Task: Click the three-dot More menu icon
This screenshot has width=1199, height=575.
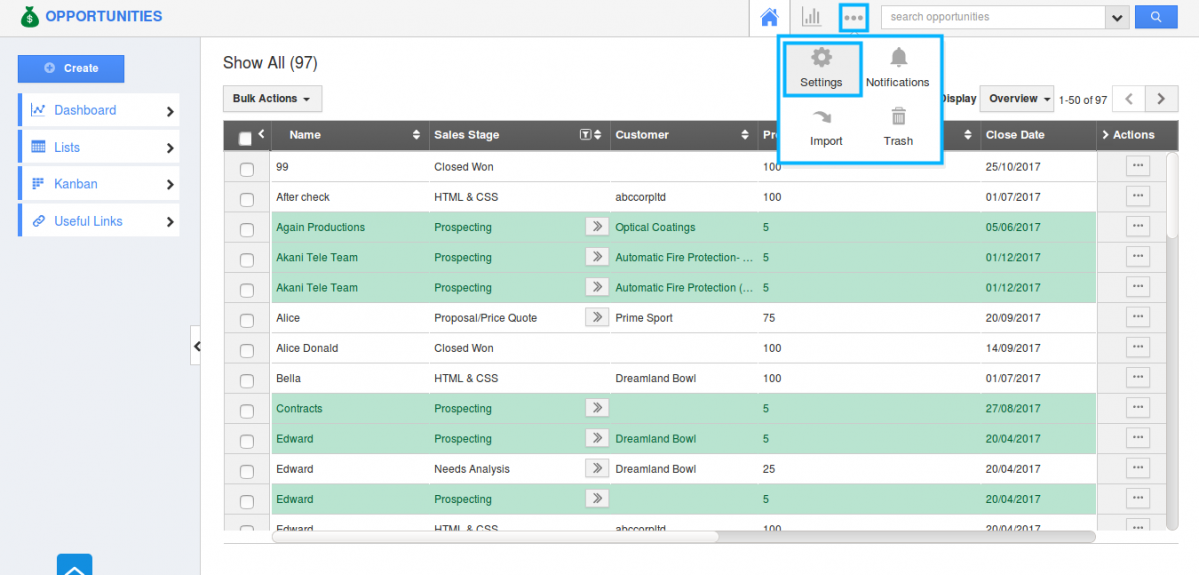Action: [853, 17]
